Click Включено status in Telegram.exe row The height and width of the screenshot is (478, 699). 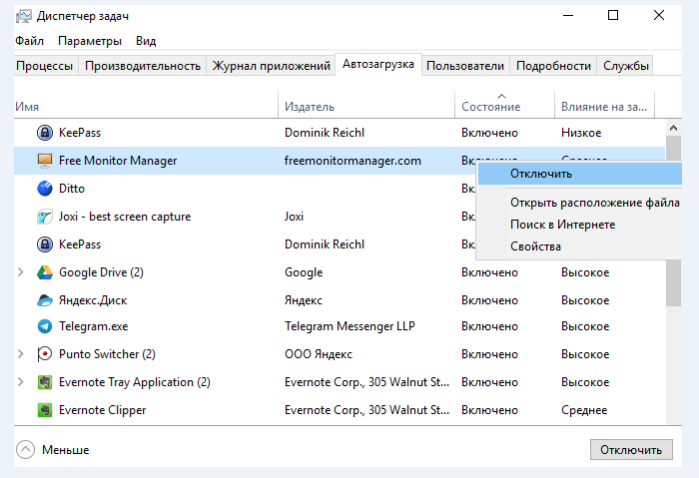489,326
